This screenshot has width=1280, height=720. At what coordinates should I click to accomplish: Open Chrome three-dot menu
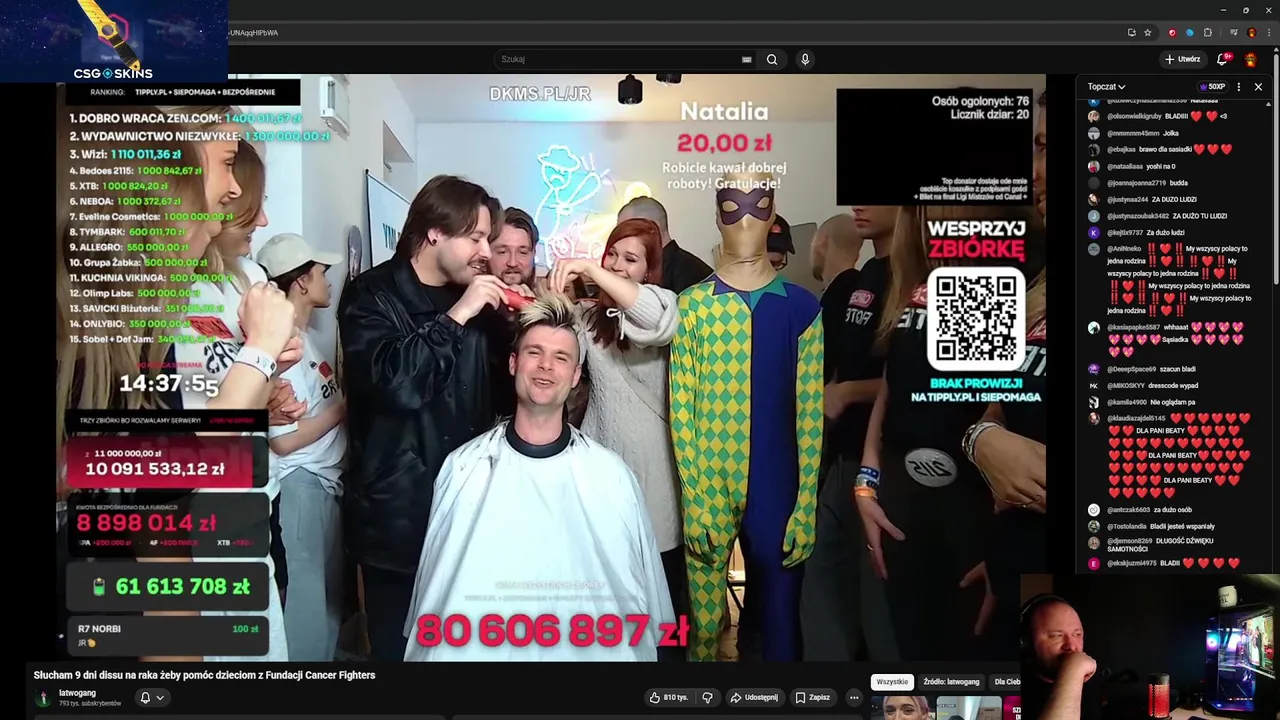(x=1267, y=32)
